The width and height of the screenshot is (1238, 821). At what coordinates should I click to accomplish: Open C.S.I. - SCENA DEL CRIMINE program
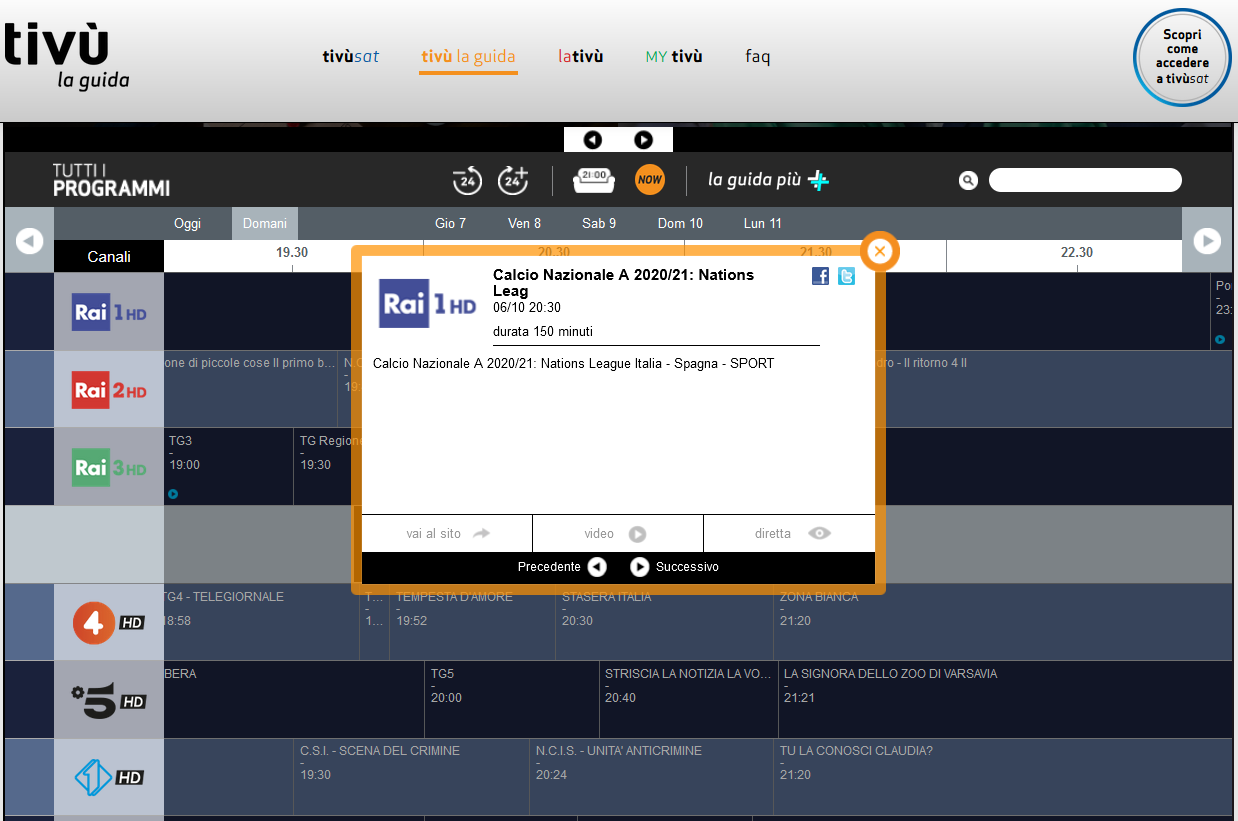pyautogui.click(x=411, y=777)
